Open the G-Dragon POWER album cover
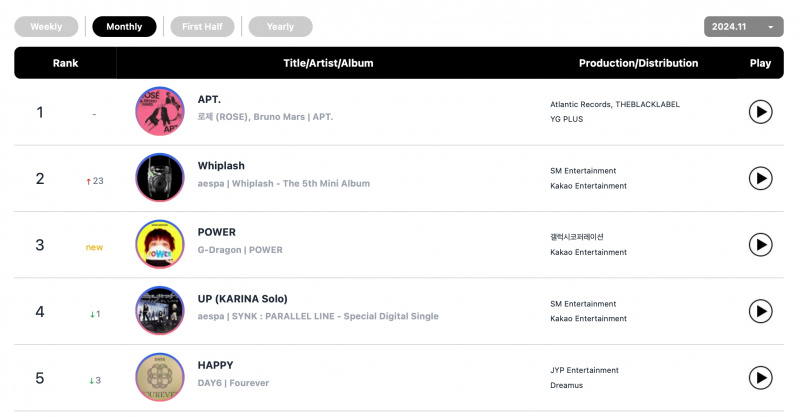Image resolution: width=800 pixels, height=417 pixels. point(160,244)
